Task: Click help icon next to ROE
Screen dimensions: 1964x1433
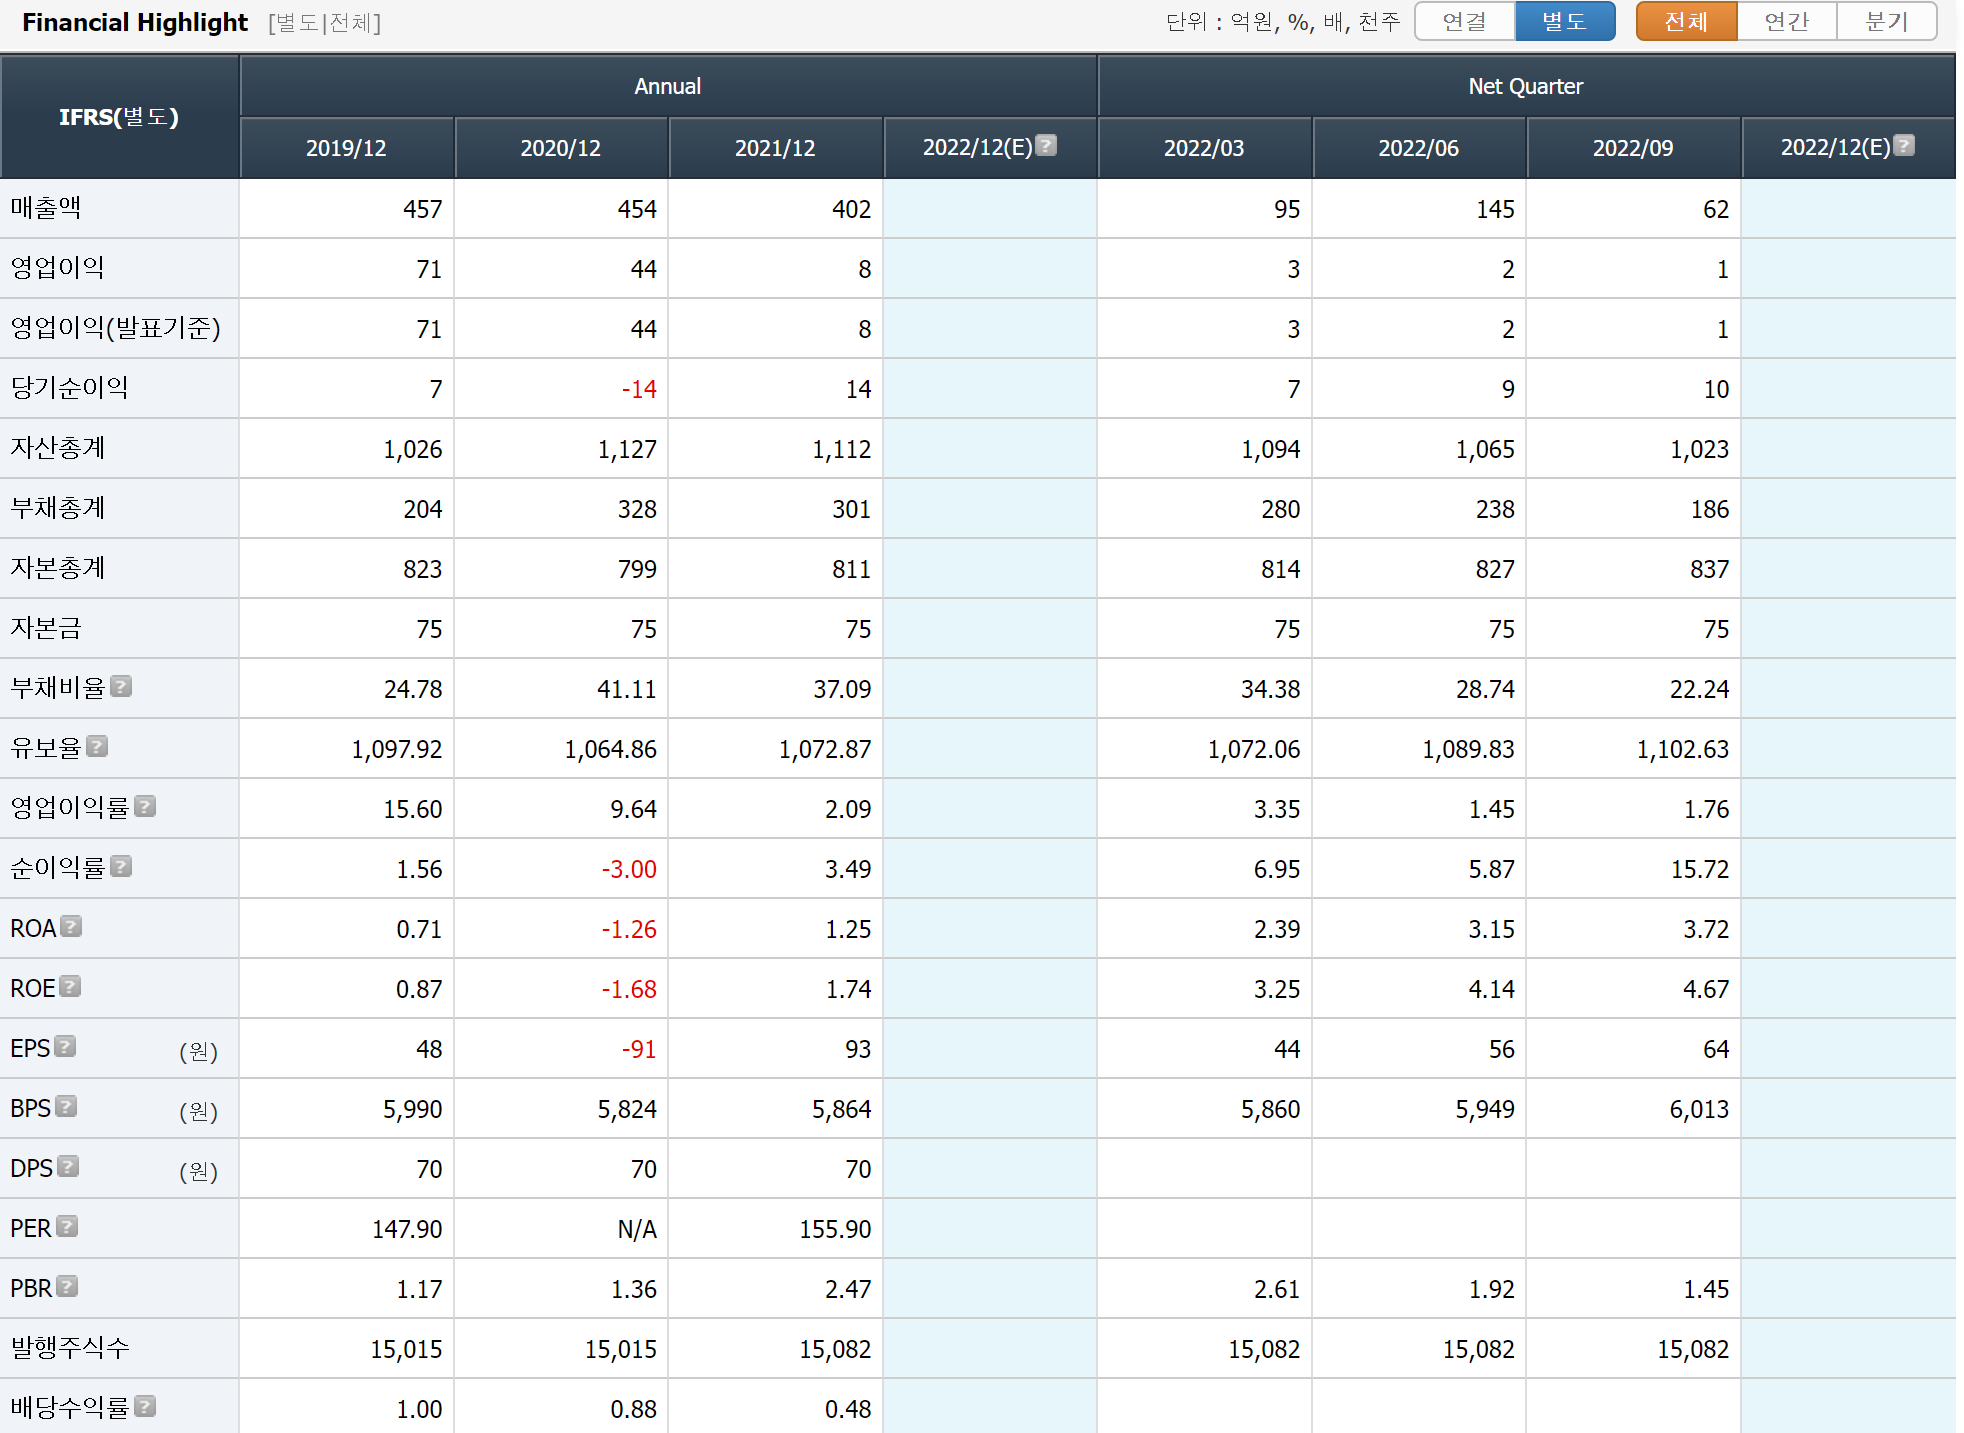Action: pyautogui.click(x=70, y=987)
